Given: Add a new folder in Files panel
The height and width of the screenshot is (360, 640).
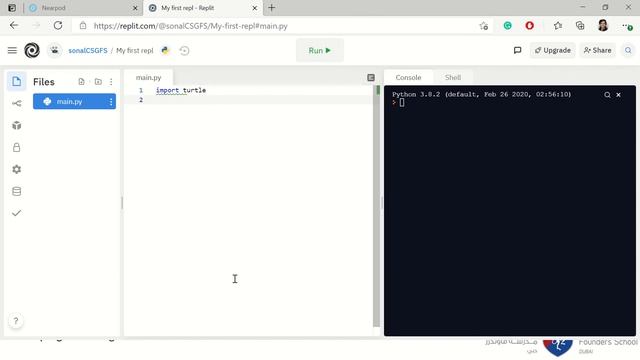Looking at the screenshot, I should point(98,82).
